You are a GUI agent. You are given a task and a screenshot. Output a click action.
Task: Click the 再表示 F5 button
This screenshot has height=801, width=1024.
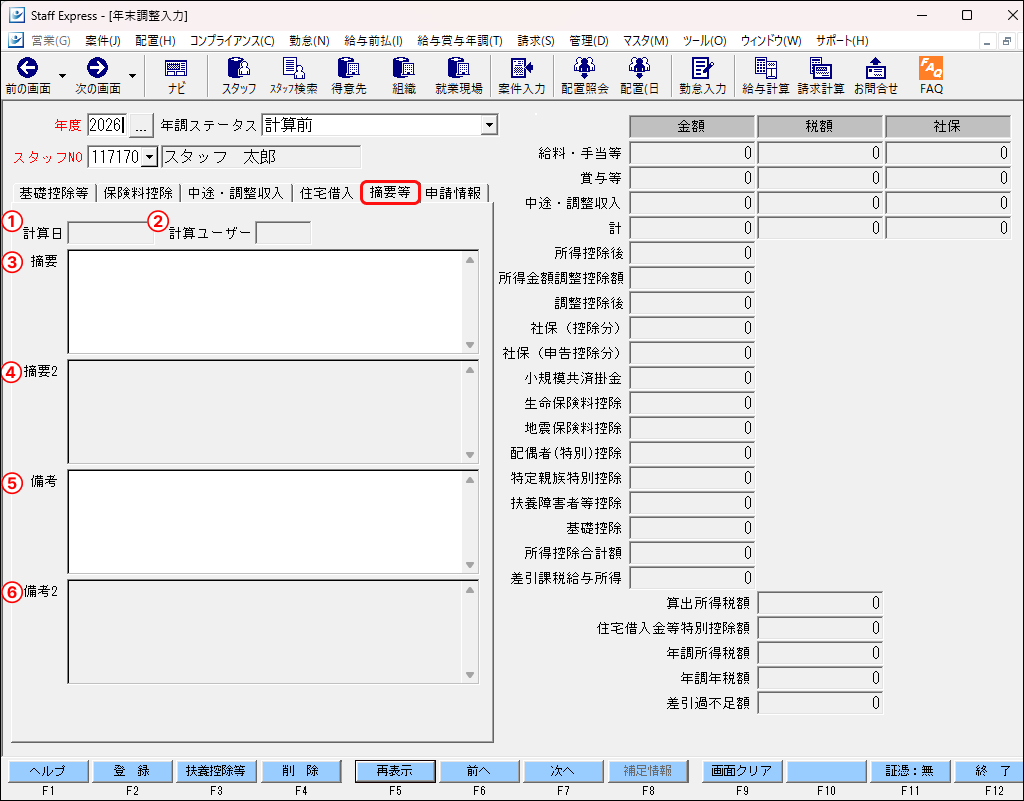pos(395,771)
